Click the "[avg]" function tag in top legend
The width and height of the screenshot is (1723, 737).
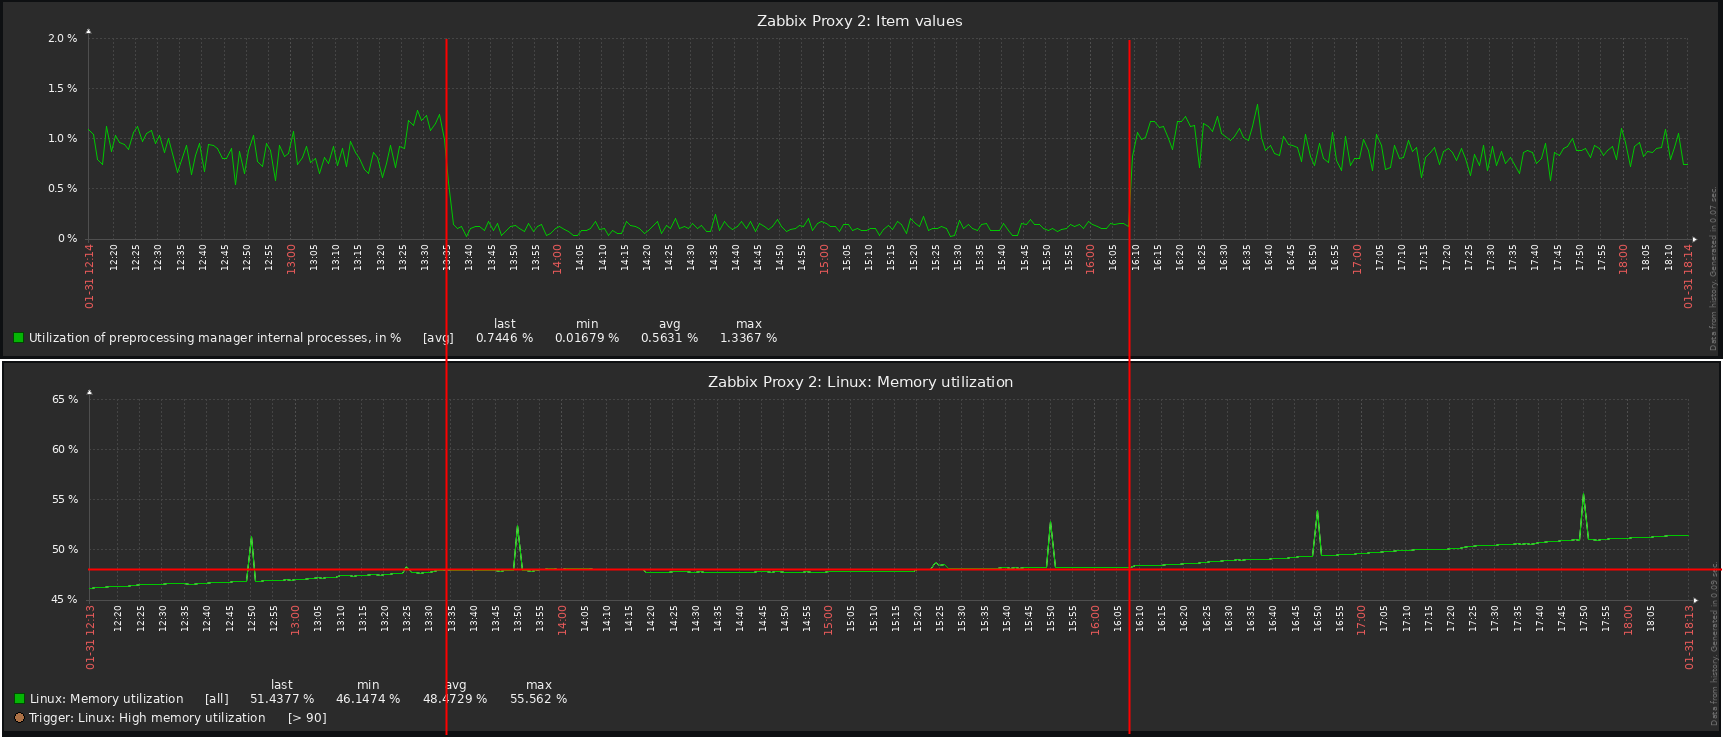click(438, 338)
